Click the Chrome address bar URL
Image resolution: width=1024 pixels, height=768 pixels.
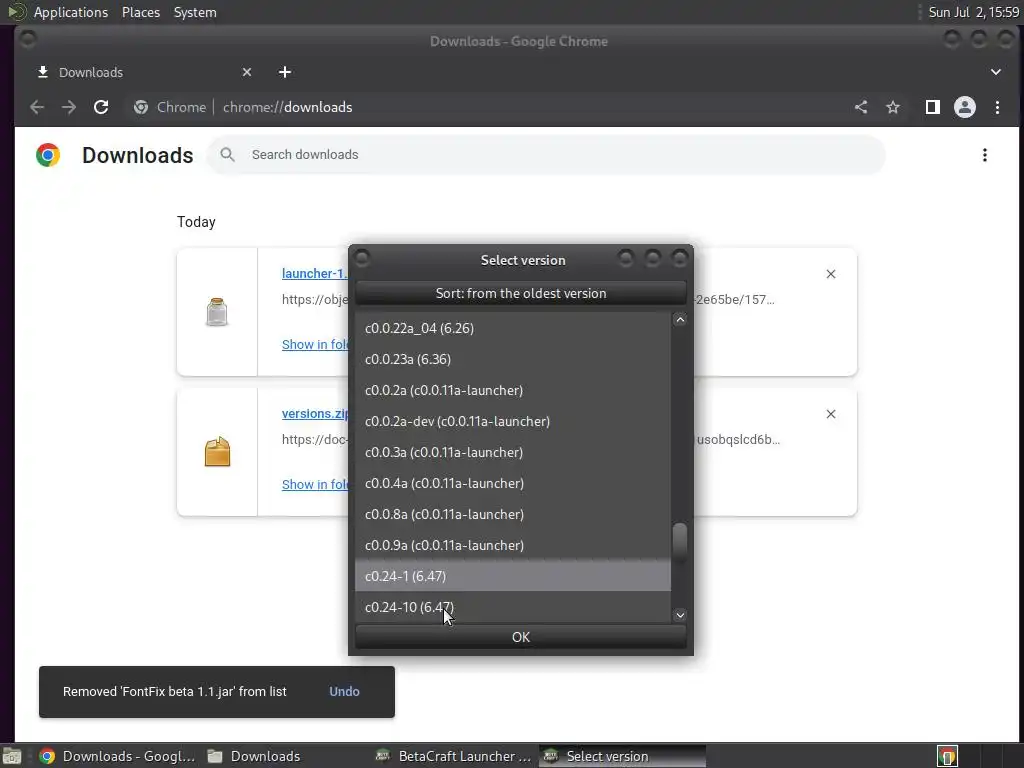[x=287, y=107]
